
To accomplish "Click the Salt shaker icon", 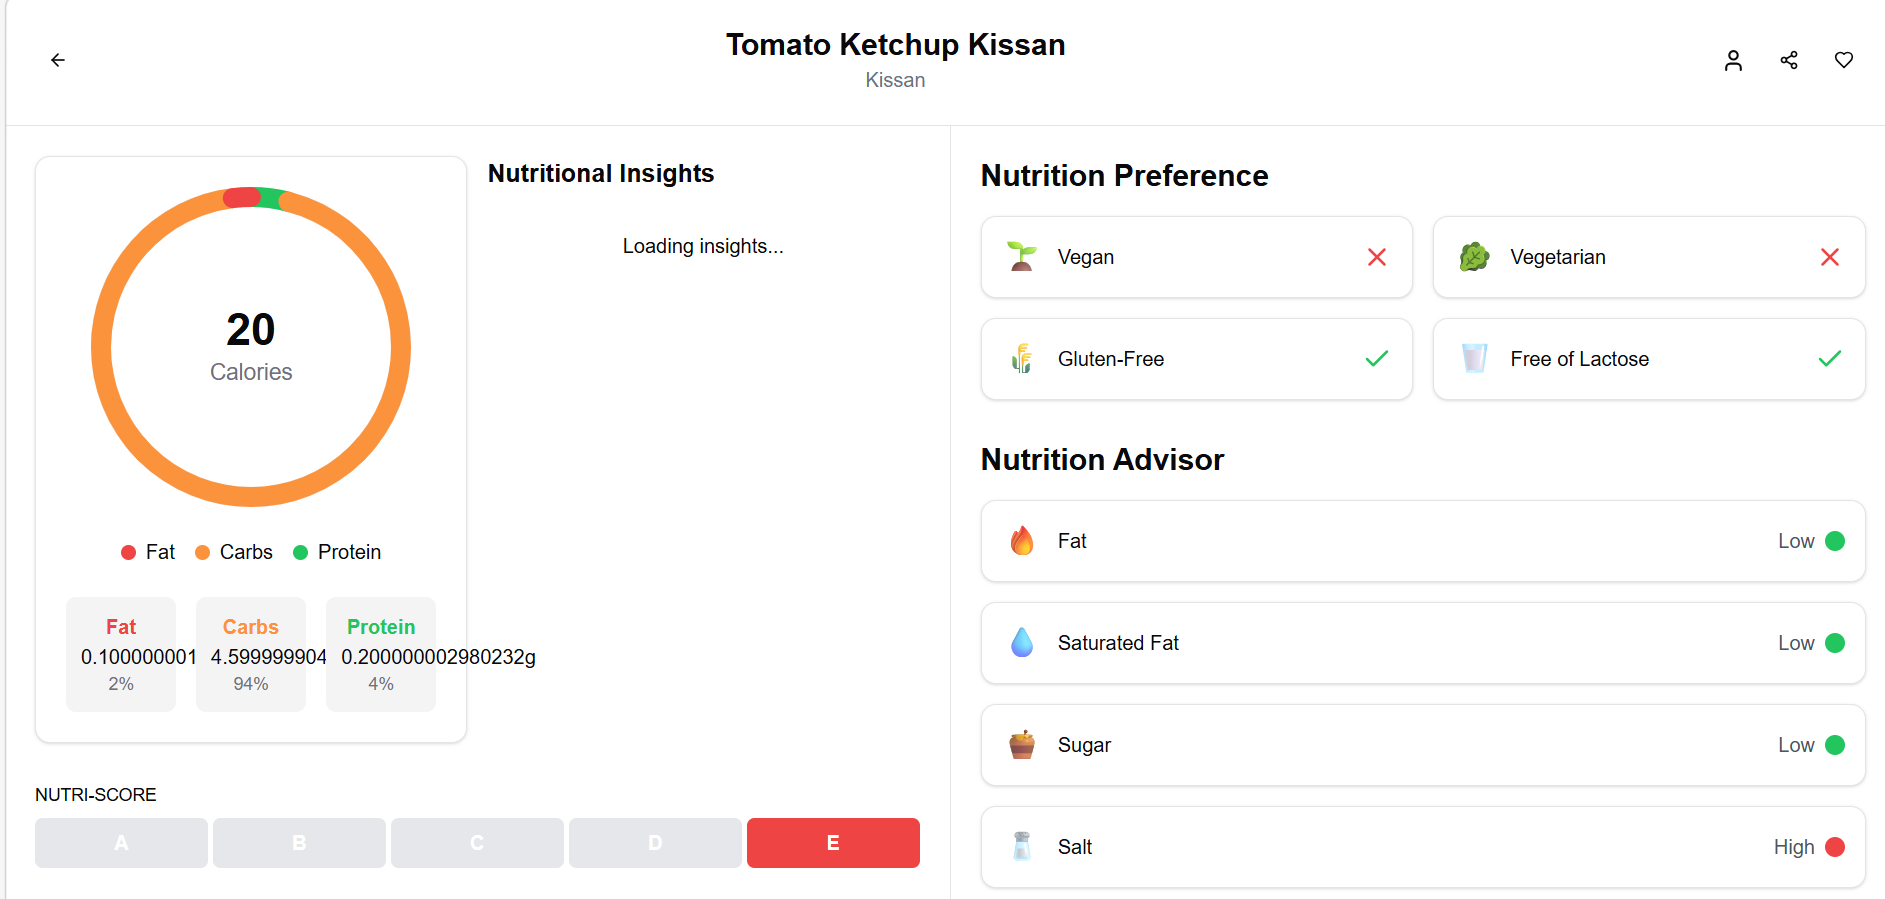I will pos(1021,847).
